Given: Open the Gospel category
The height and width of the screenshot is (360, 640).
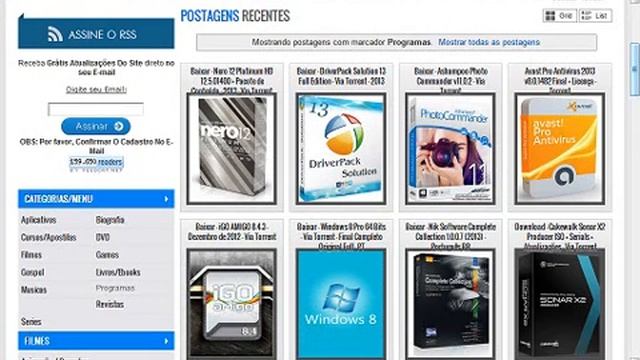Looking at the screenshot, I should [x=33, y=272].
